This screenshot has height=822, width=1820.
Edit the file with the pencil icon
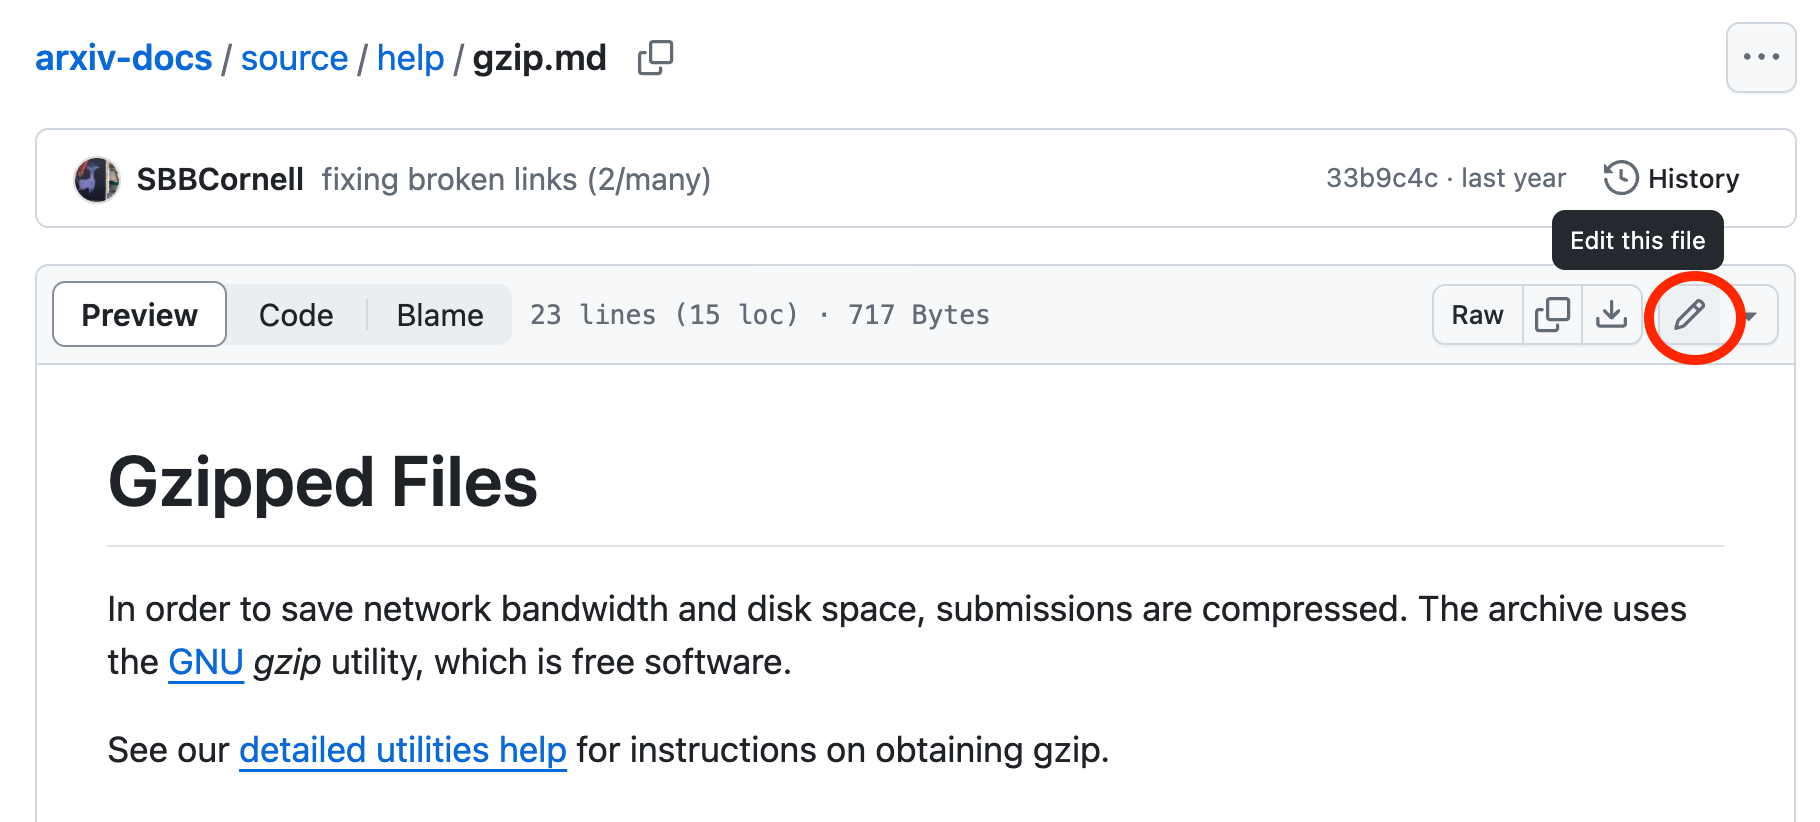[x=1688, y=316]
